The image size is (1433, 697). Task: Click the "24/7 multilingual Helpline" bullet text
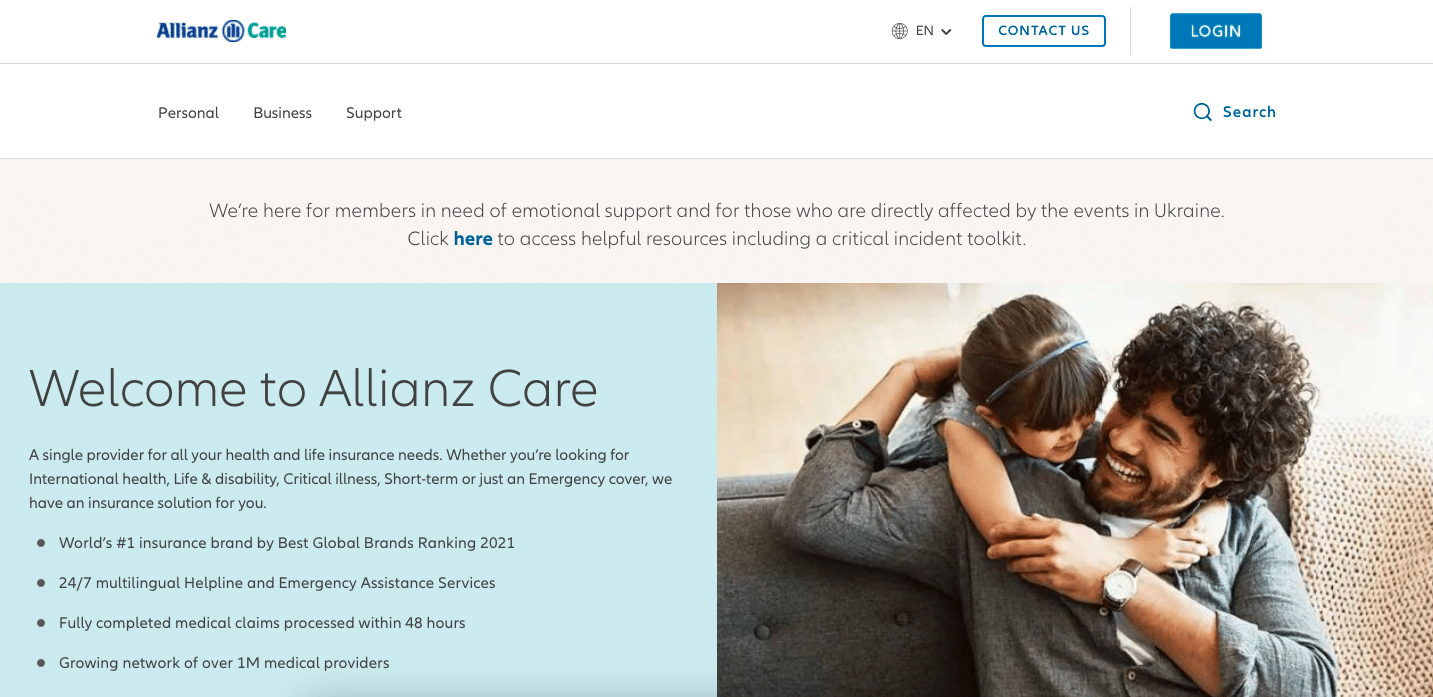point(277,583)
